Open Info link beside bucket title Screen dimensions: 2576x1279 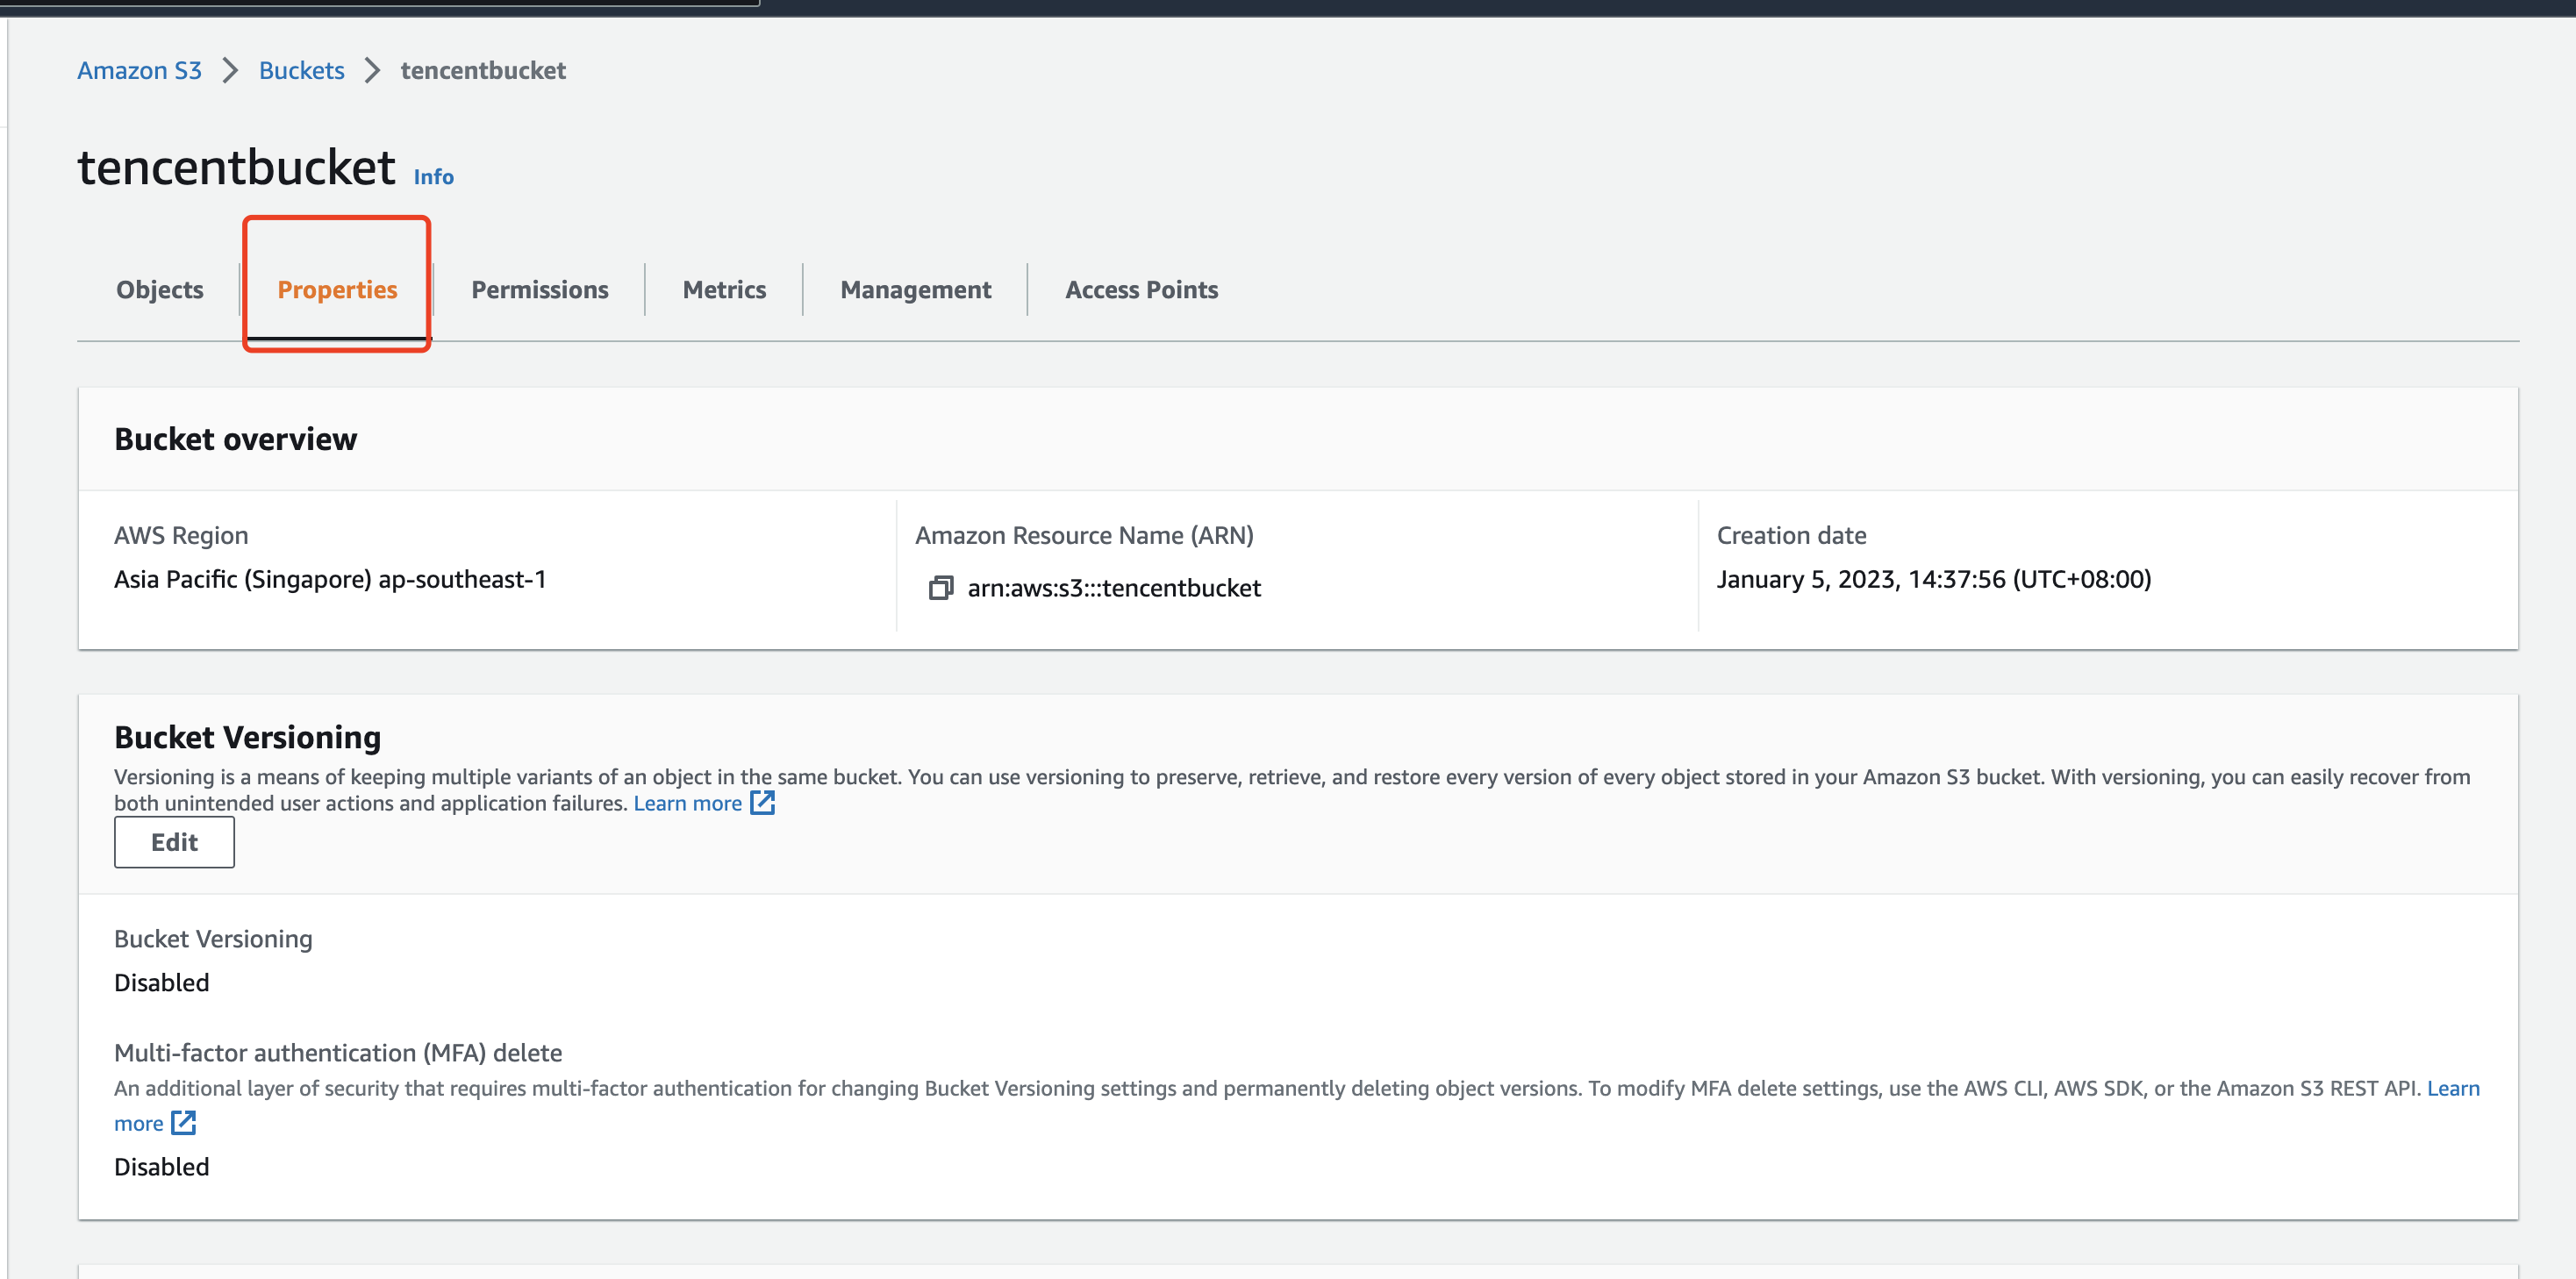point(433,177)
